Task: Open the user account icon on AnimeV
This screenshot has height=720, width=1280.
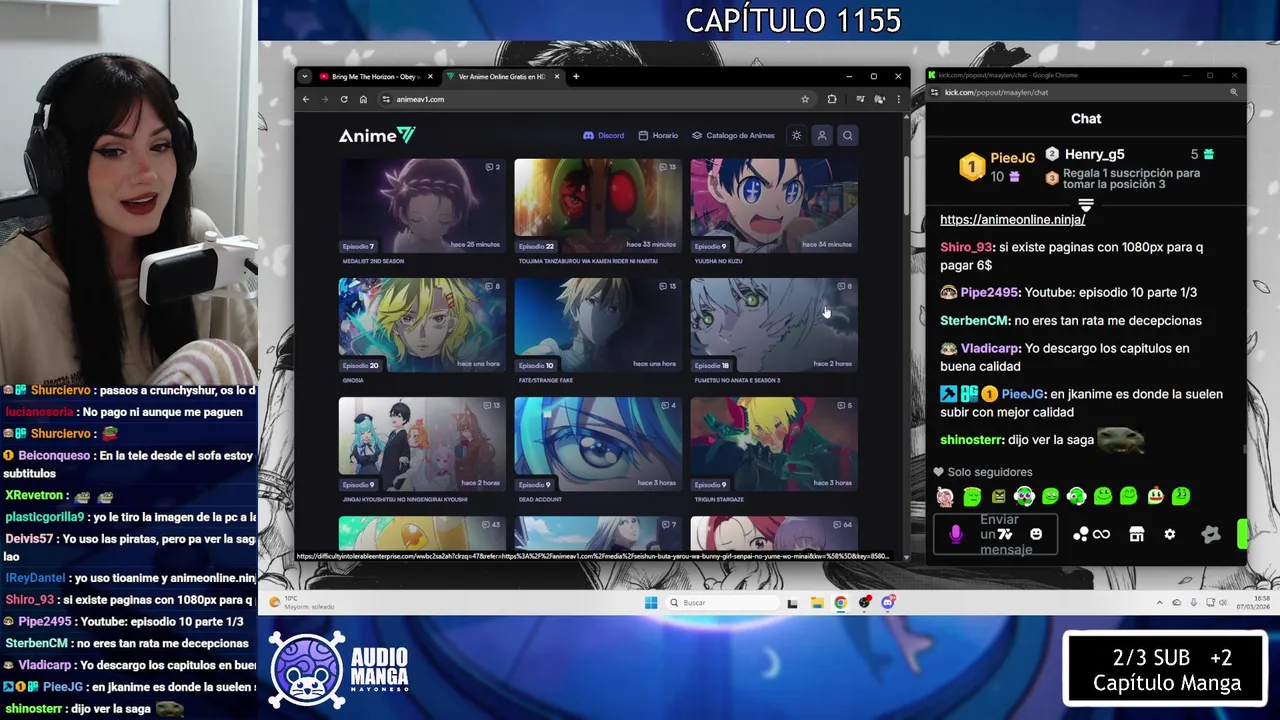Action: coord(821,136)
